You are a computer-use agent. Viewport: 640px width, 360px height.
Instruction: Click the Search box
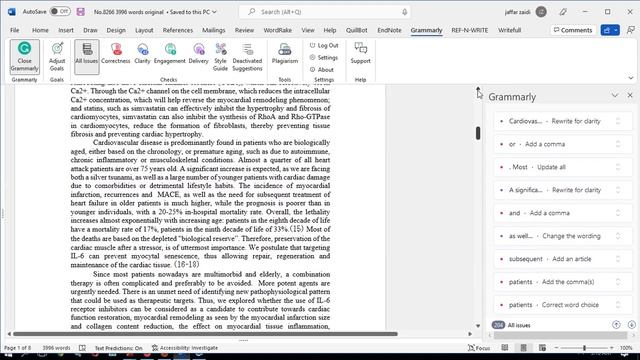pyautogui.click(x=324, y=12)
